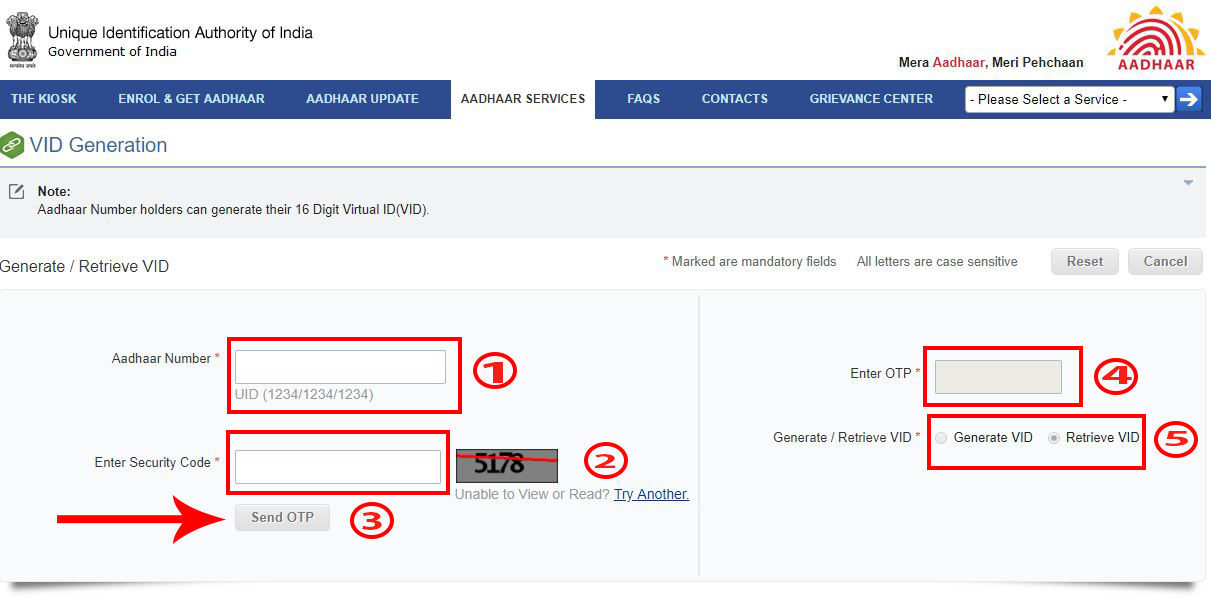This screenshot has width=1211, height=609.
Task: Select the Generate VID radio button
Action: pos(941,437)
